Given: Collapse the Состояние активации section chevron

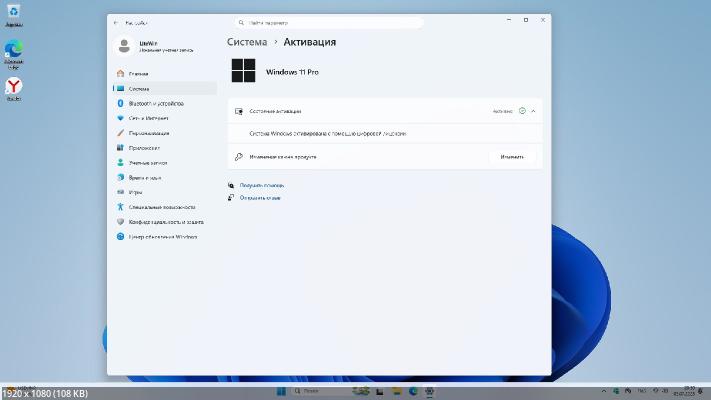Looking at the screenshot, I should [533, 111].
